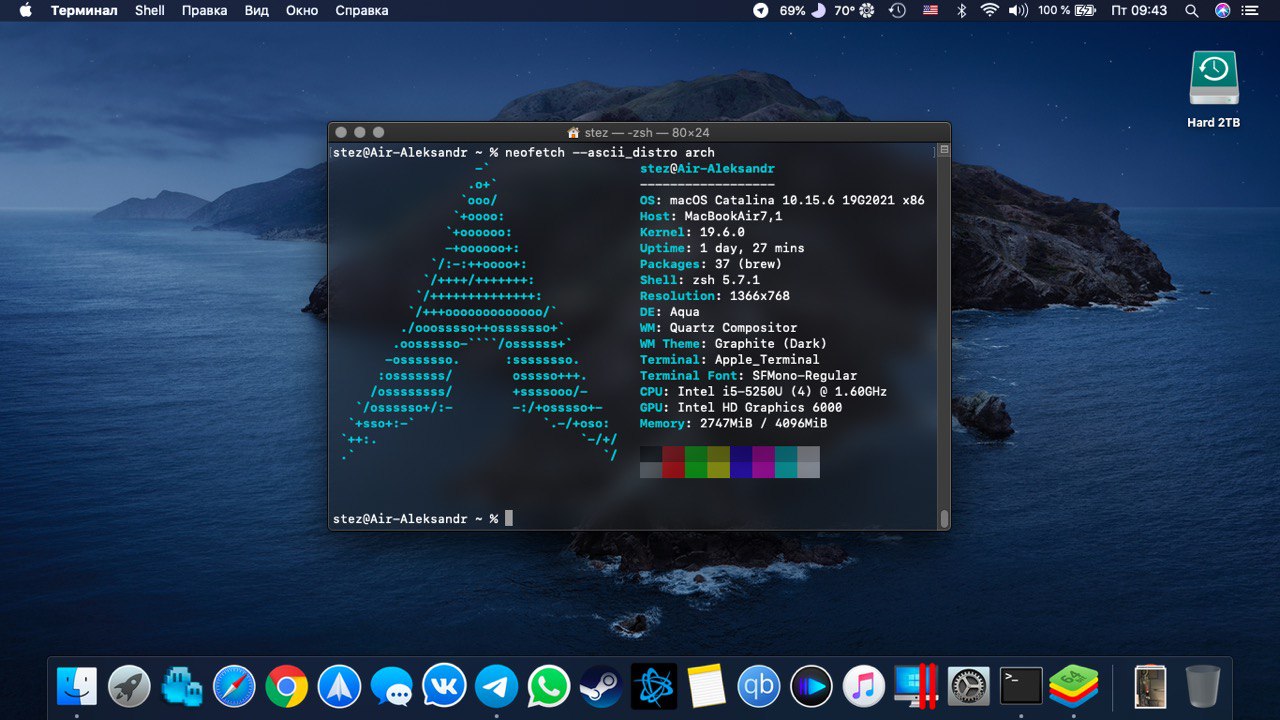Open the Вид menu

click(257, 10)
